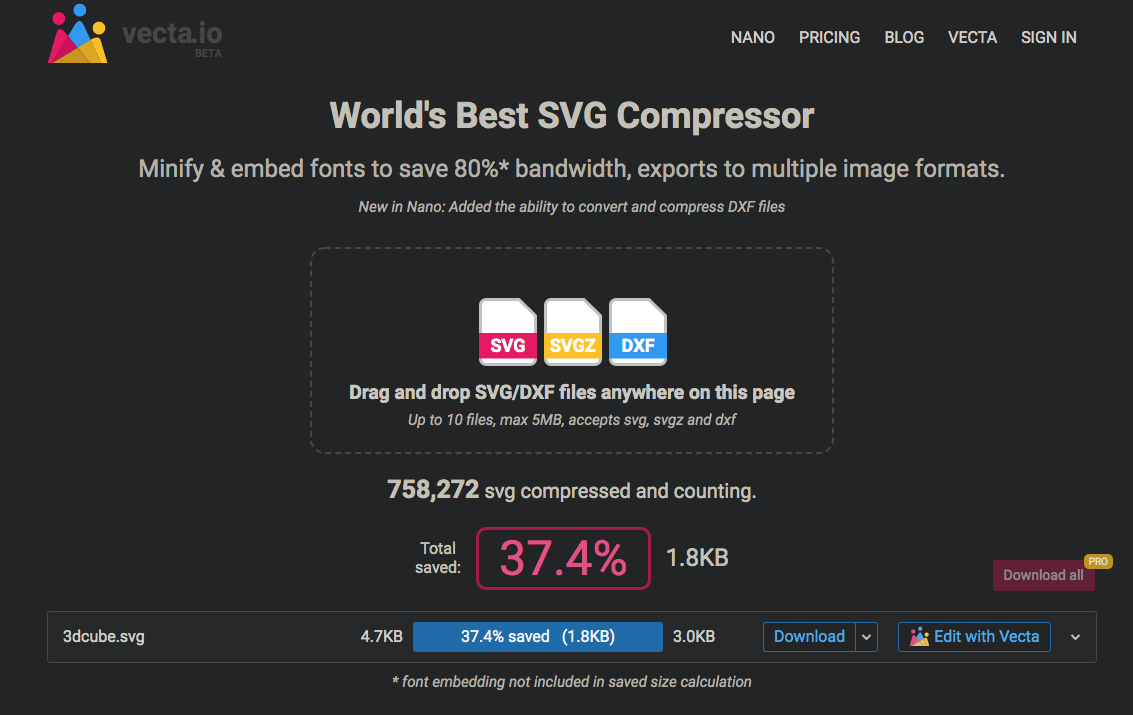1133x715 pixels.
Task: Click the 758,272 svg compressed counter
Action: pos(571,490)
